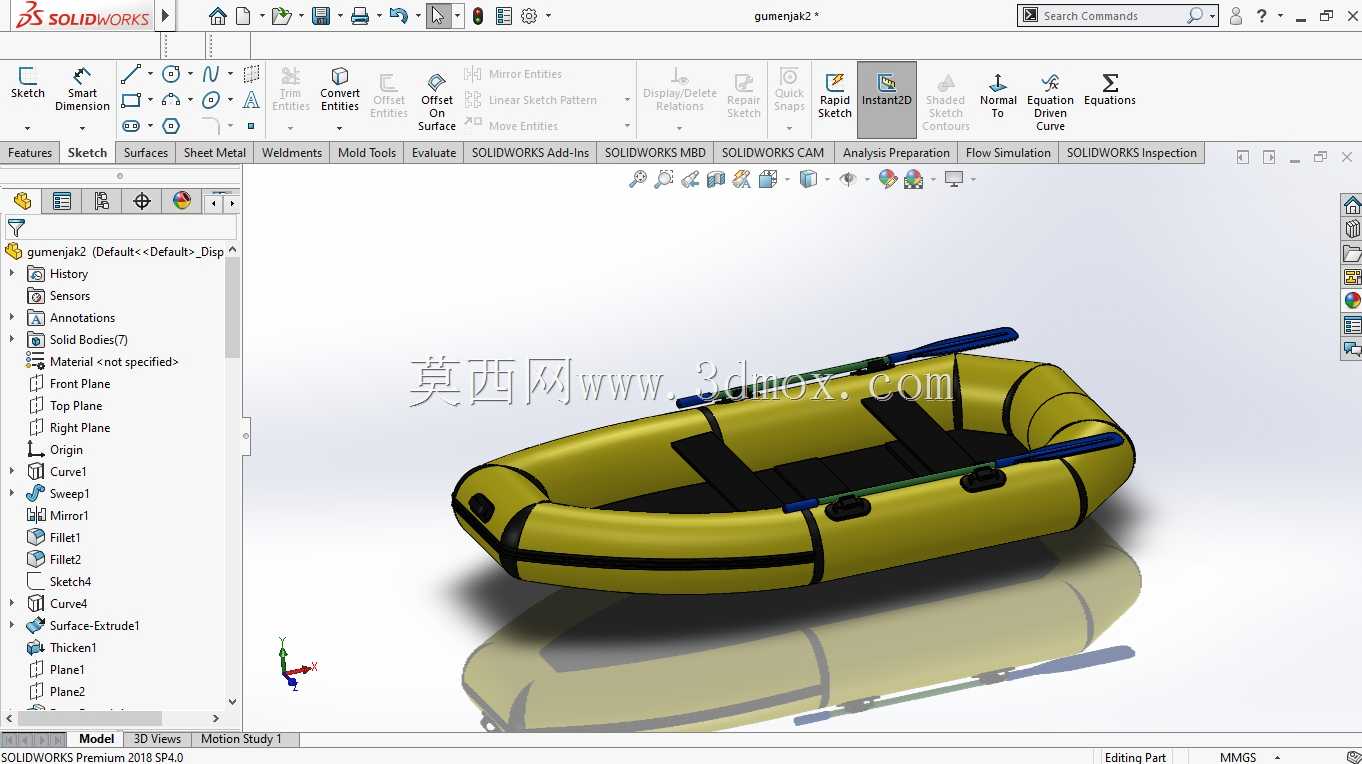Open the Options gear icon
Viewport: 1362px width, 764px height.
[529, 16]
